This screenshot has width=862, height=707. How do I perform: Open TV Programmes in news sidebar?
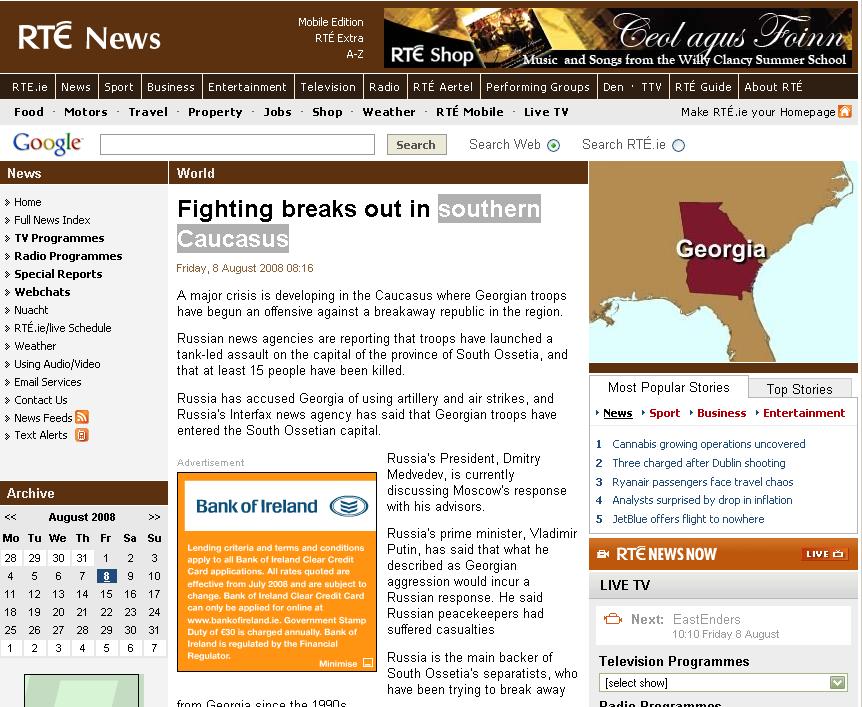59,238
